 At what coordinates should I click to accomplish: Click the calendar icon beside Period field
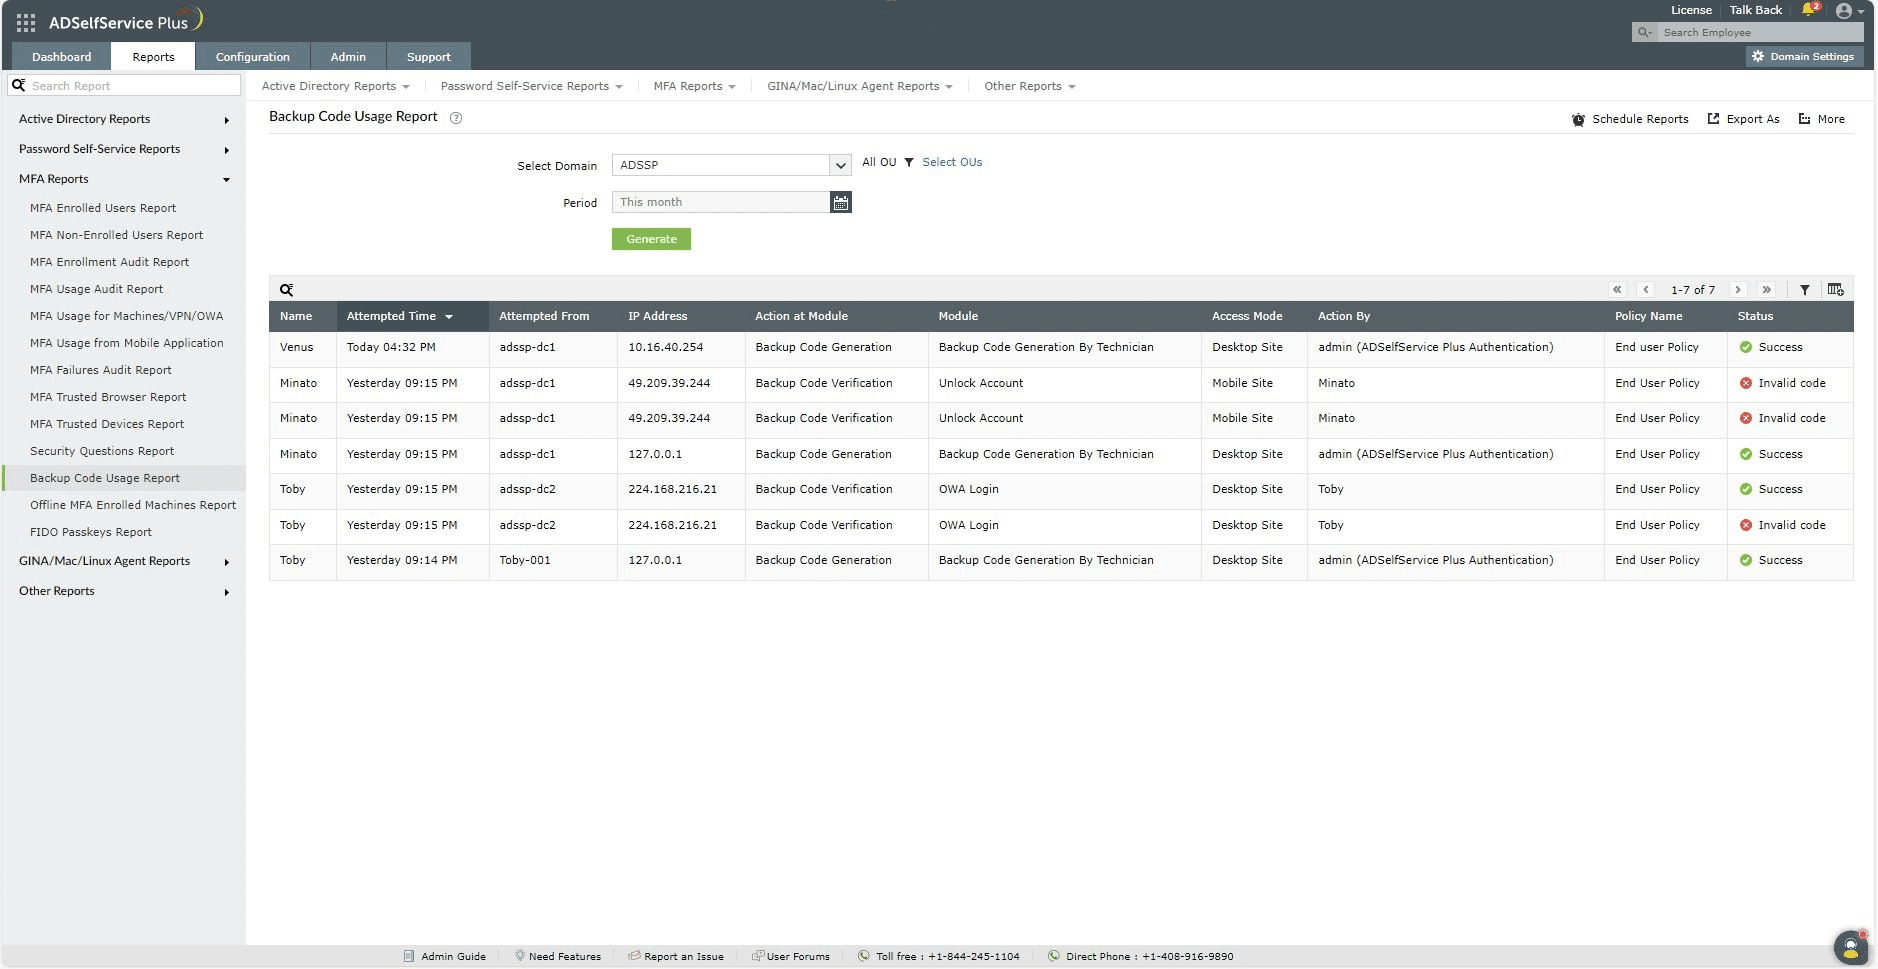pos(841,202)
